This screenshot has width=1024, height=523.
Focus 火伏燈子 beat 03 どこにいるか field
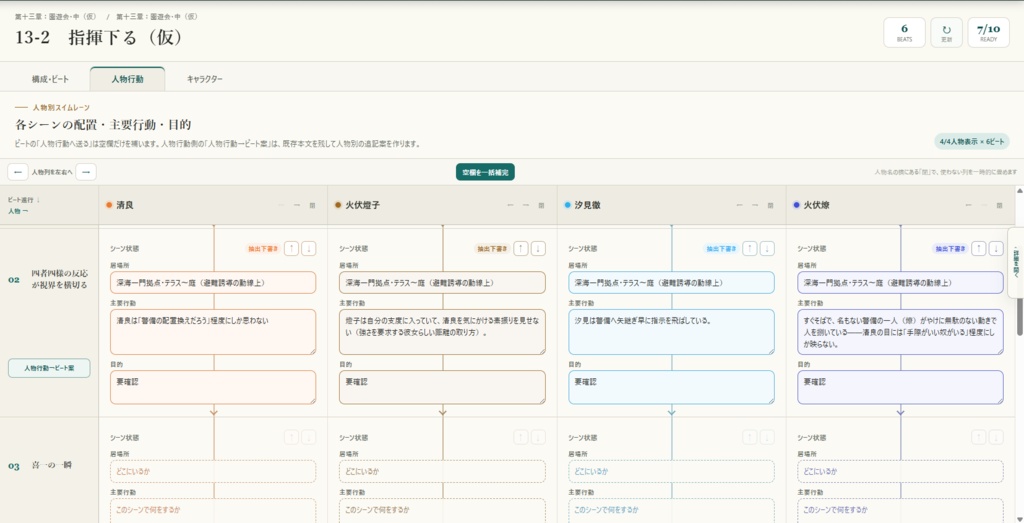click(x=442, y=471)
